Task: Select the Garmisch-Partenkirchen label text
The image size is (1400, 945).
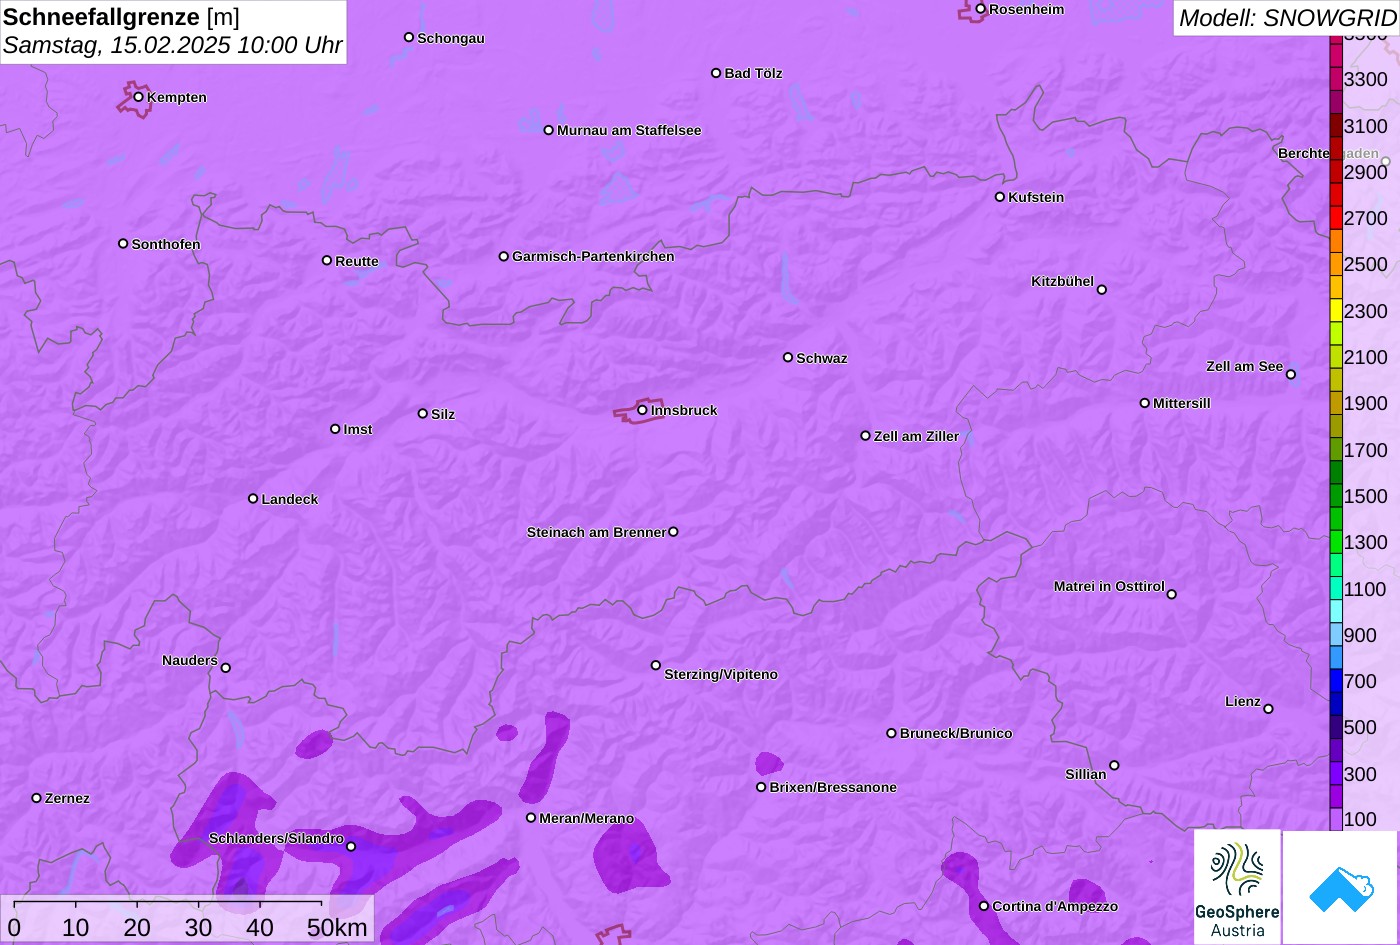Action: click(593, 256)
